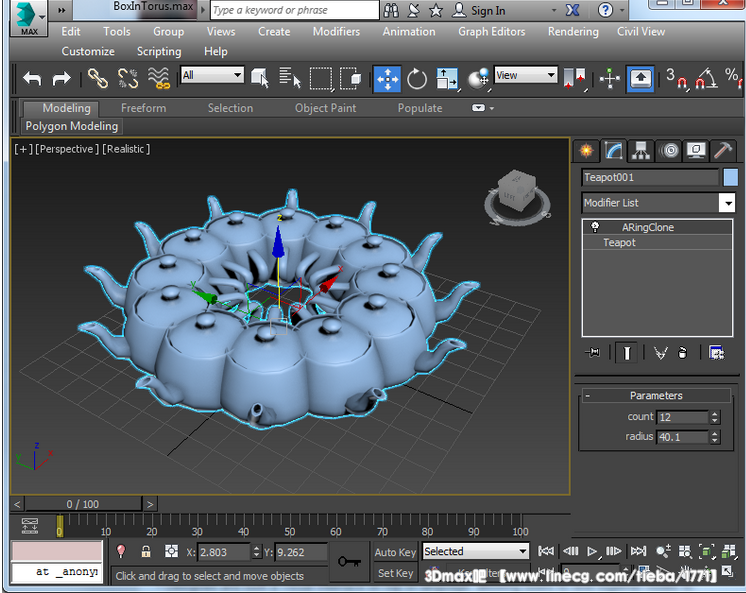Open the Utilities hammer panel tab
Screen dimensions: 746x593
point(723,151)
